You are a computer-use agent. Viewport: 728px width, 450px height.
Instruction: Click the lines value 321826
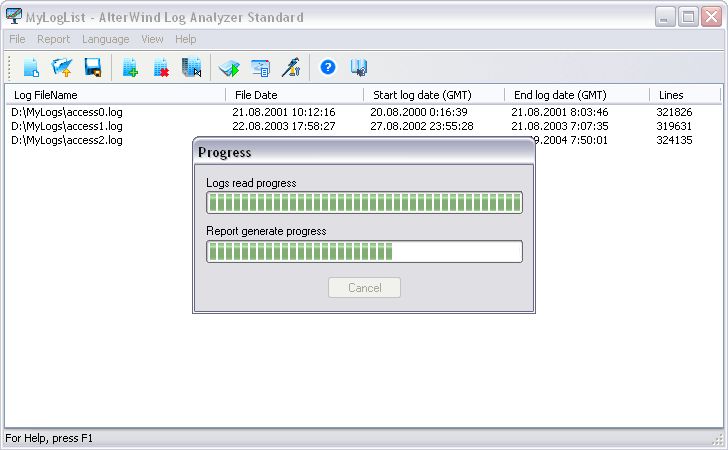pyautogui.click(x=674, y=112)
